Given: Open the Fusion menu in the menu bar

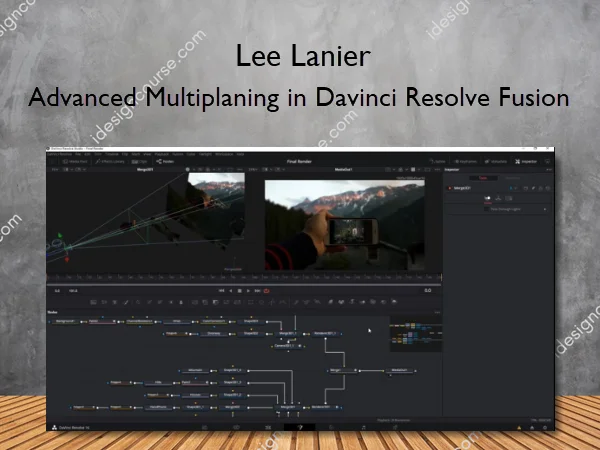Looking at the screenshot, I should (x=178, y=154).
